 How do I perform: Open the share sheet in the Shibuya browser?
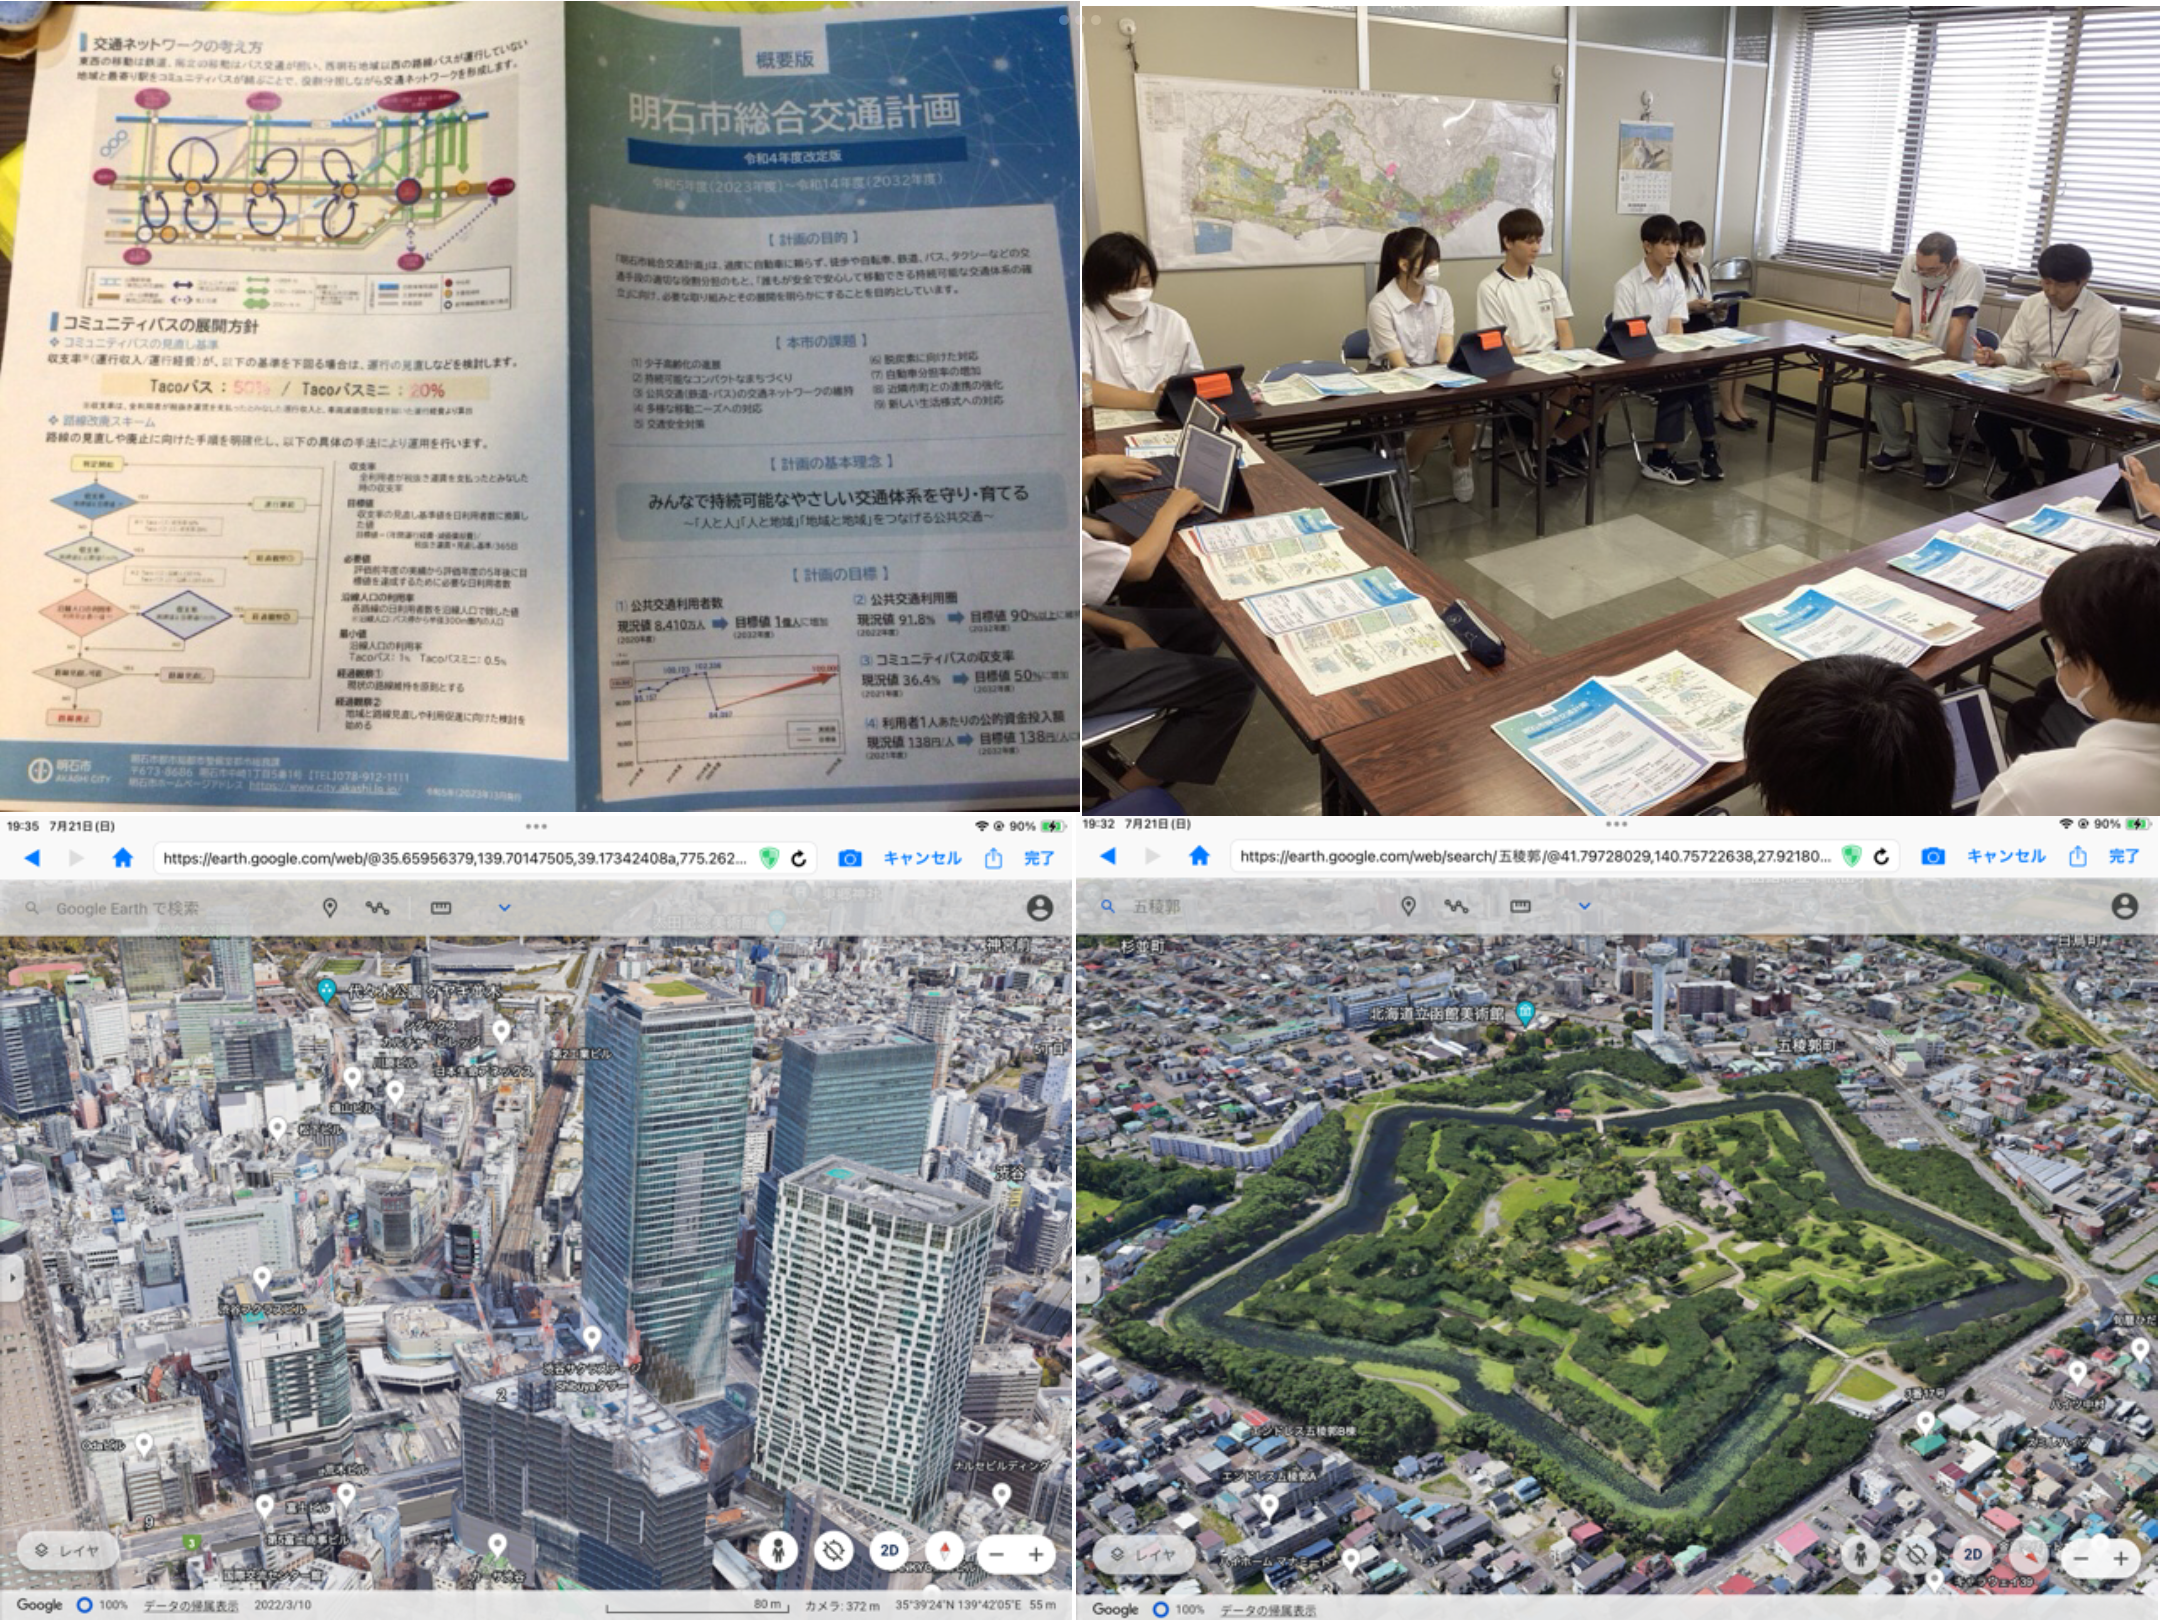coord(993,858)
